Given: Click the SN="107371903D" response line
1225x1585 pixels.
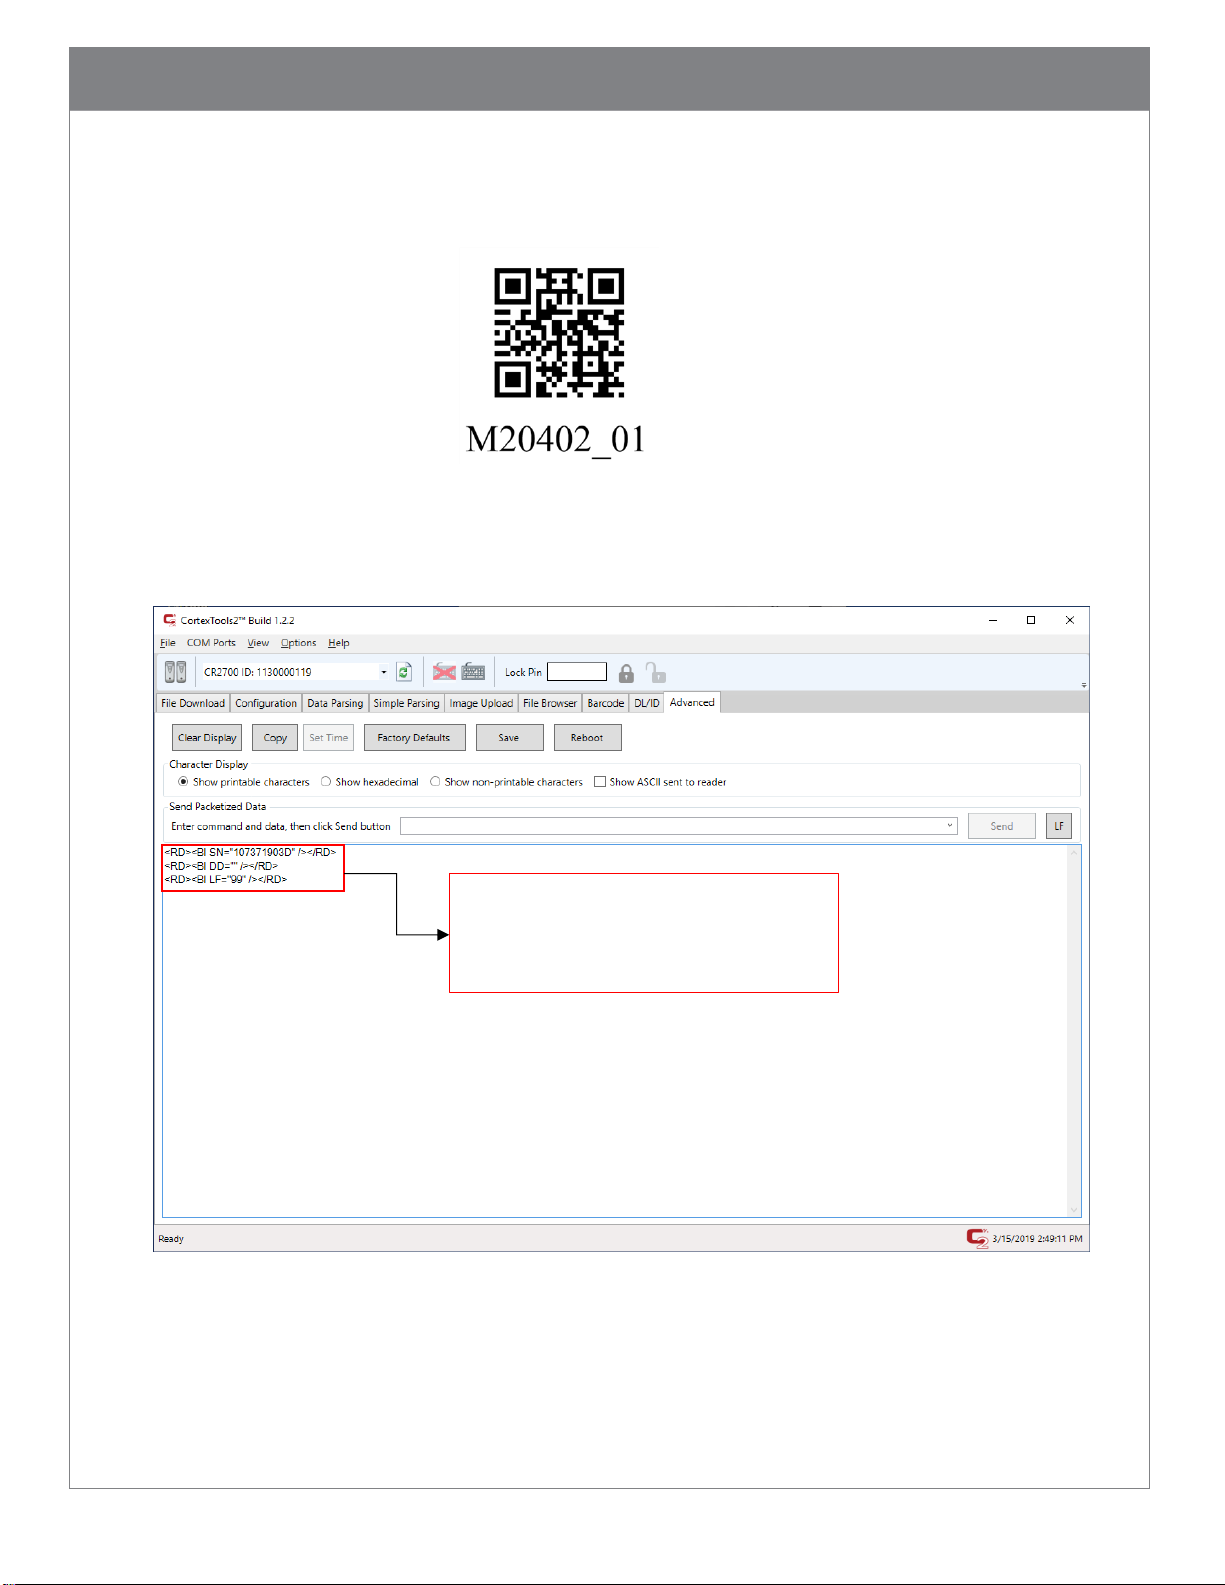Looking at the screenshot, I should click(250, 852).
